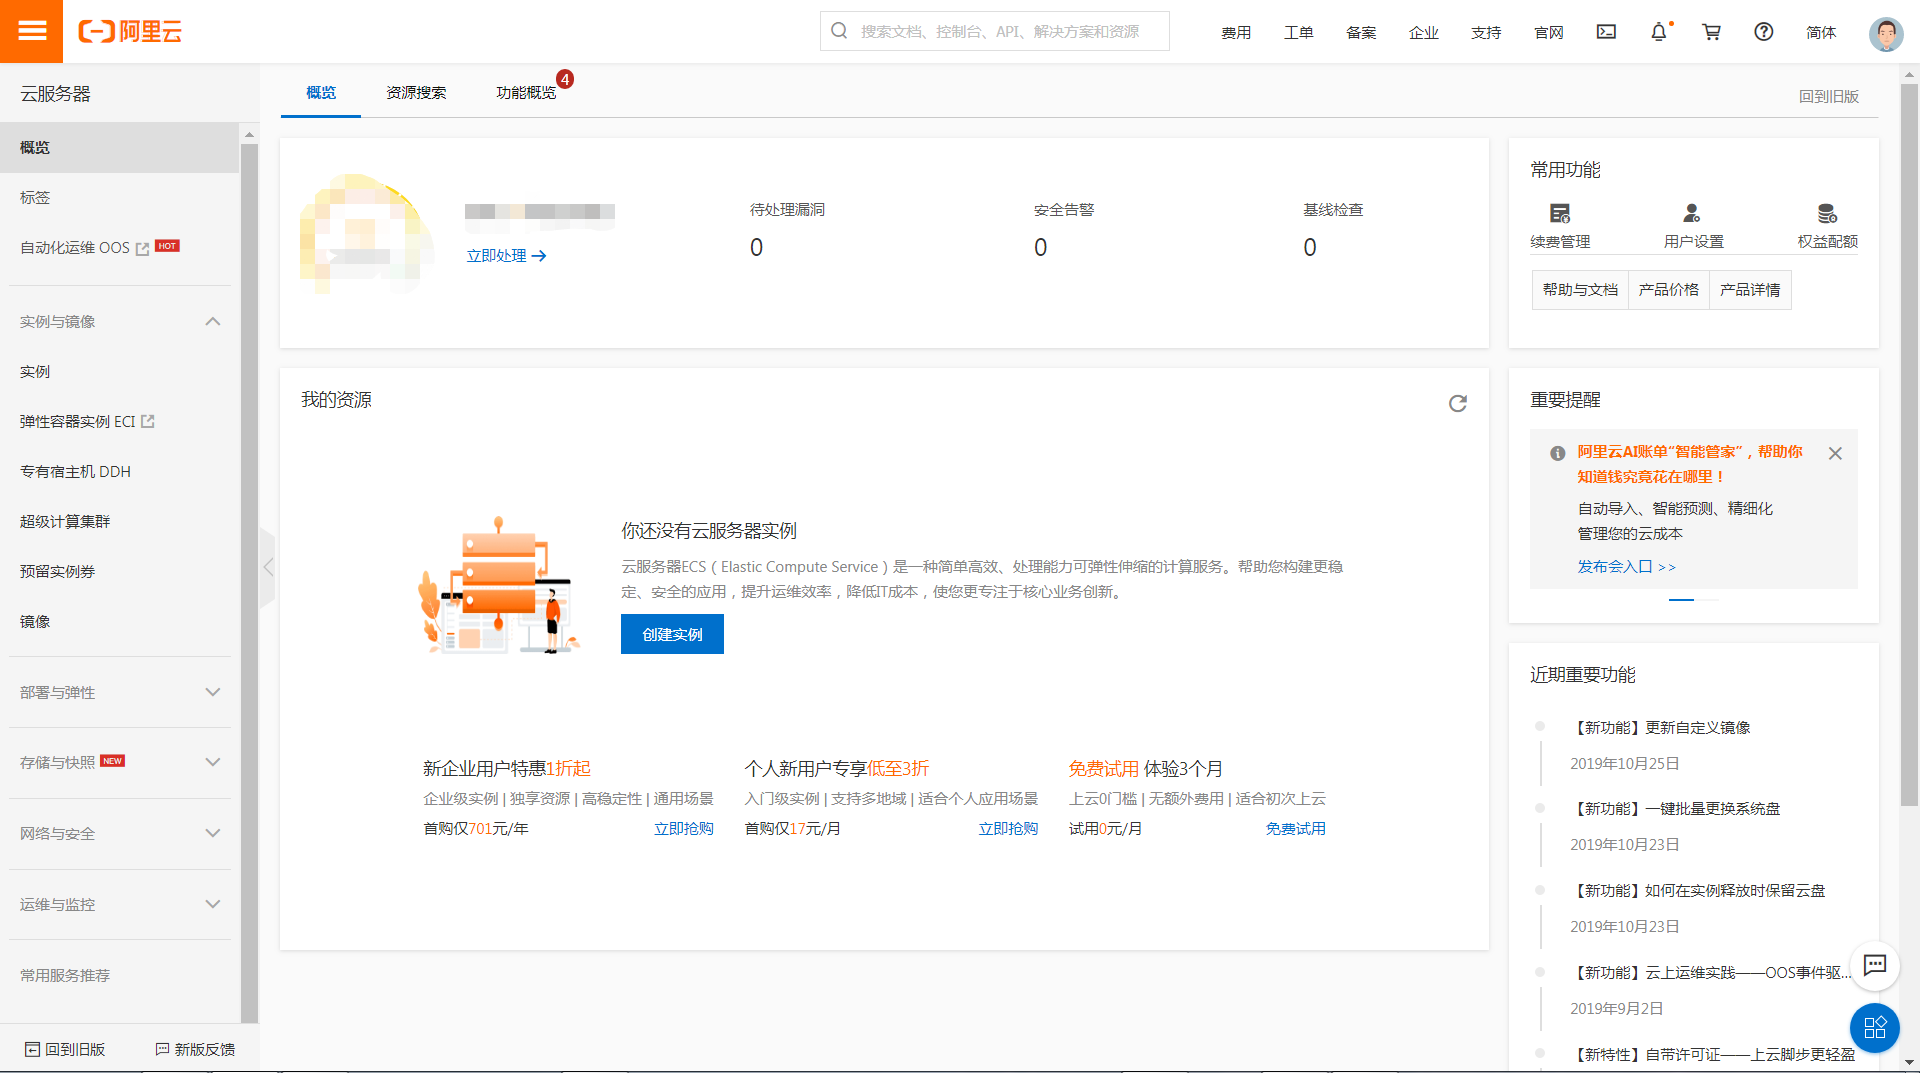Open the 工单 top menu

tap(1299, 32)
